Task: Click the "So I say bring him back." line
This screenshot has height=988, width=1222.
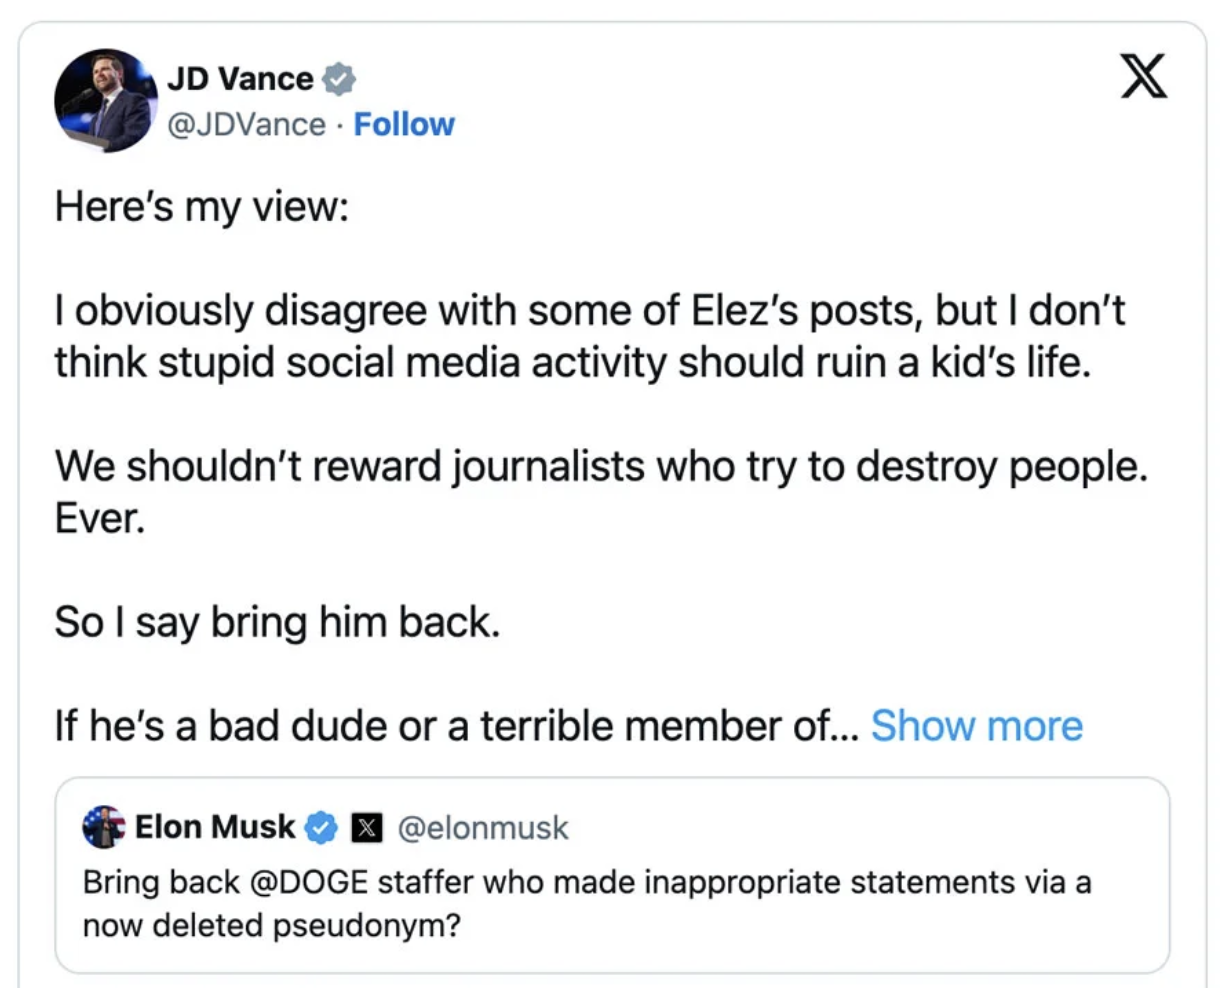Action: pyautogui.click(x=277, y=622)
